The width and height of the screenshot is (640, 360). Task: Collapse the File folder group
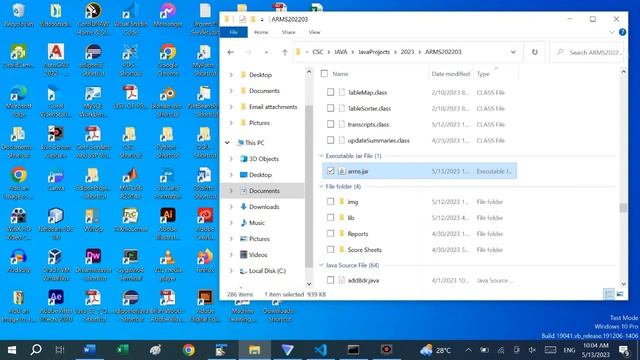click(321, 187)
